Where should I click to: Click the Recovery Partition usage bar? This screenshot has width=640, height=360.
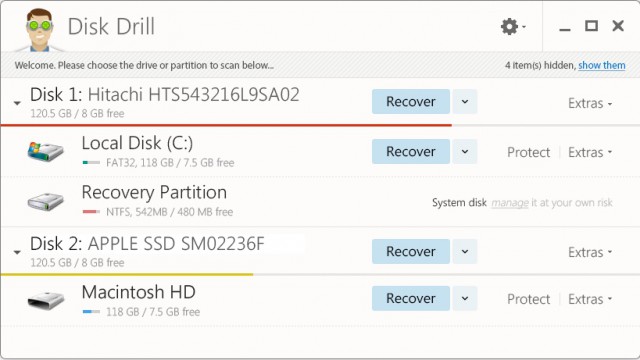[91, 211]
